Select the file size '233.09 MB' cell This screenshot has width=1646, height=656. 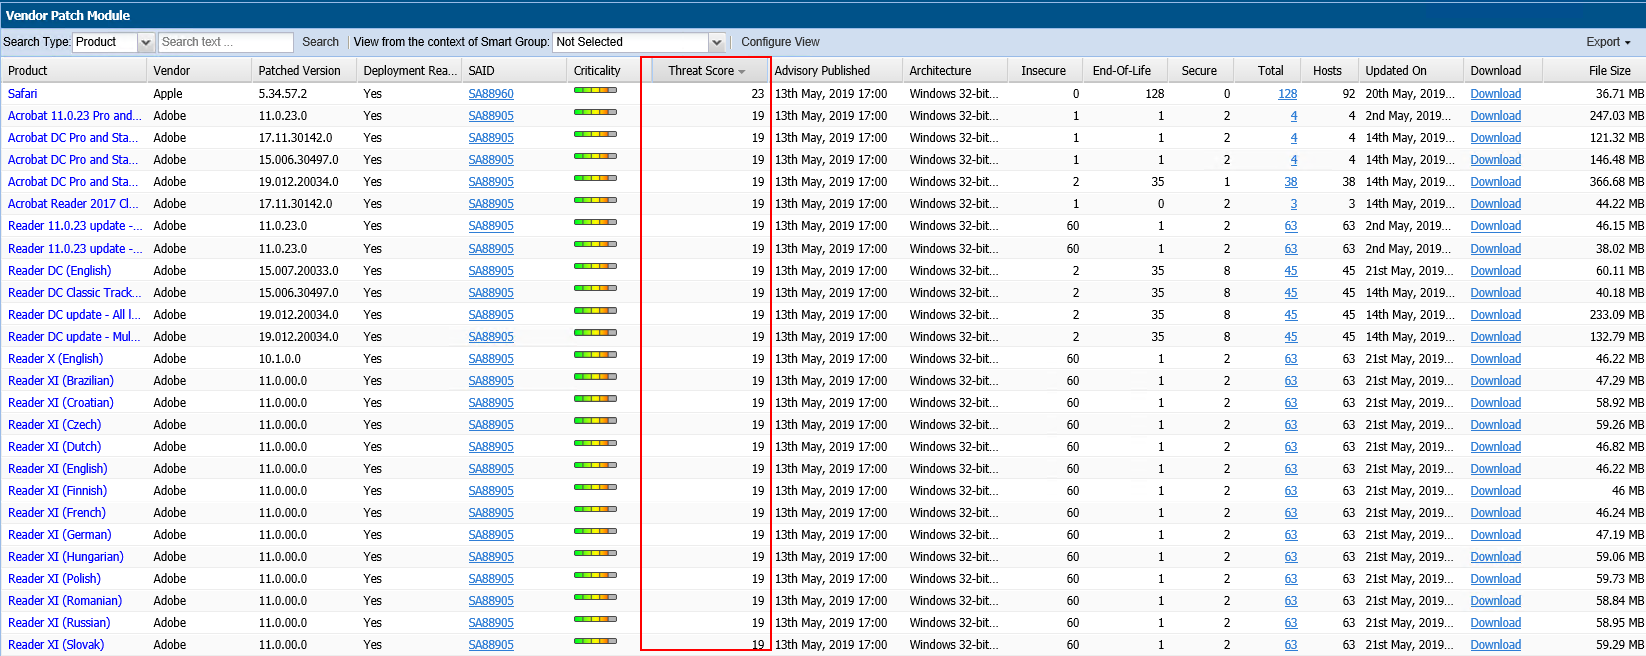[1616, 315]
